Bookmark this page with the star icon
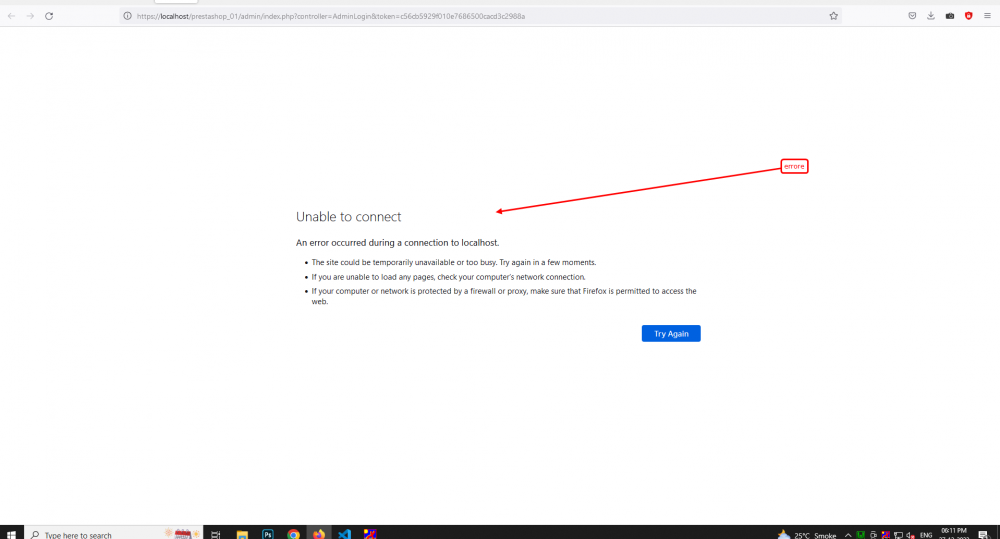 [834, 16]
